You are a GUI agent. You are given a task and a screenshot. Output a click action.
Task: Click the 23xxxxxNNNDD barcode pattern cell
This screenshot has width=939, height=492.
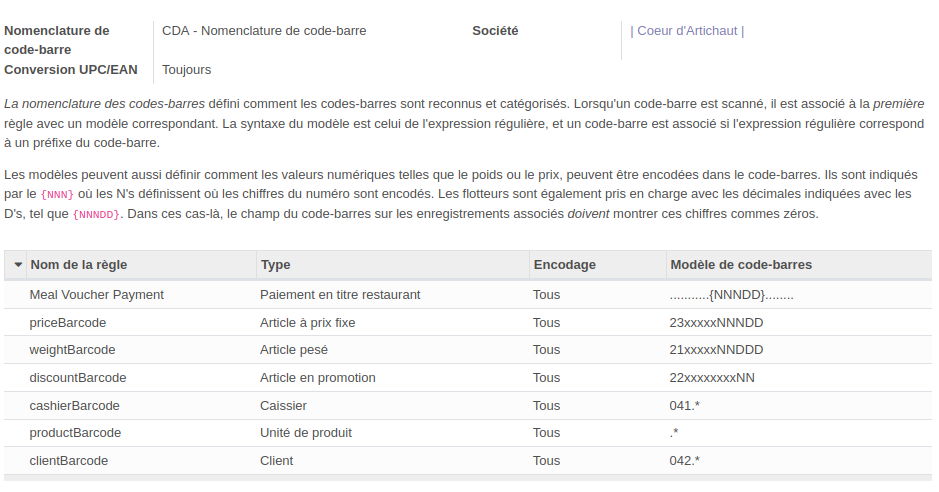click(716, 323)
